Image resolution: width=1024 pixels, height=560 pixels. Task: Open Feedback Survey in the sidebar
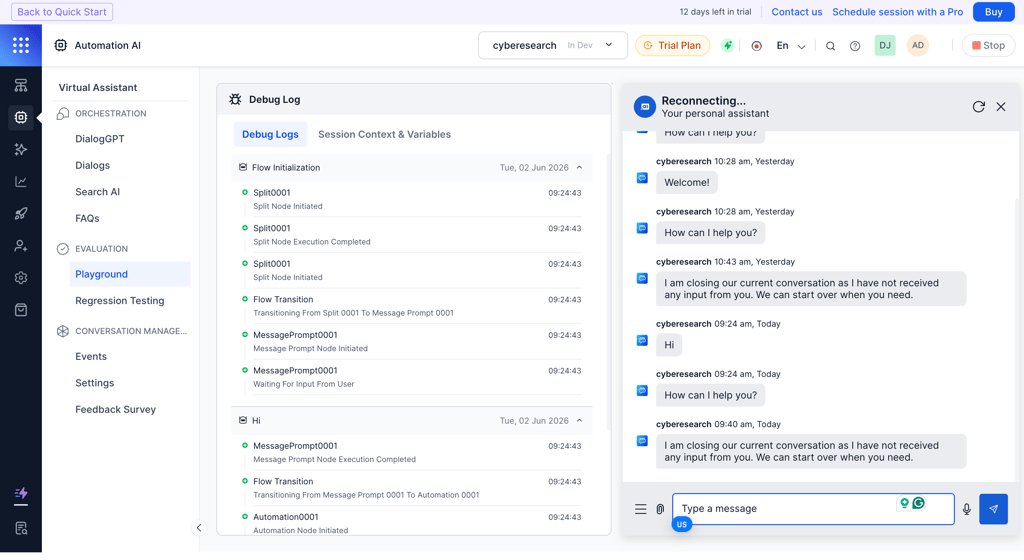[x=116, y=410]
